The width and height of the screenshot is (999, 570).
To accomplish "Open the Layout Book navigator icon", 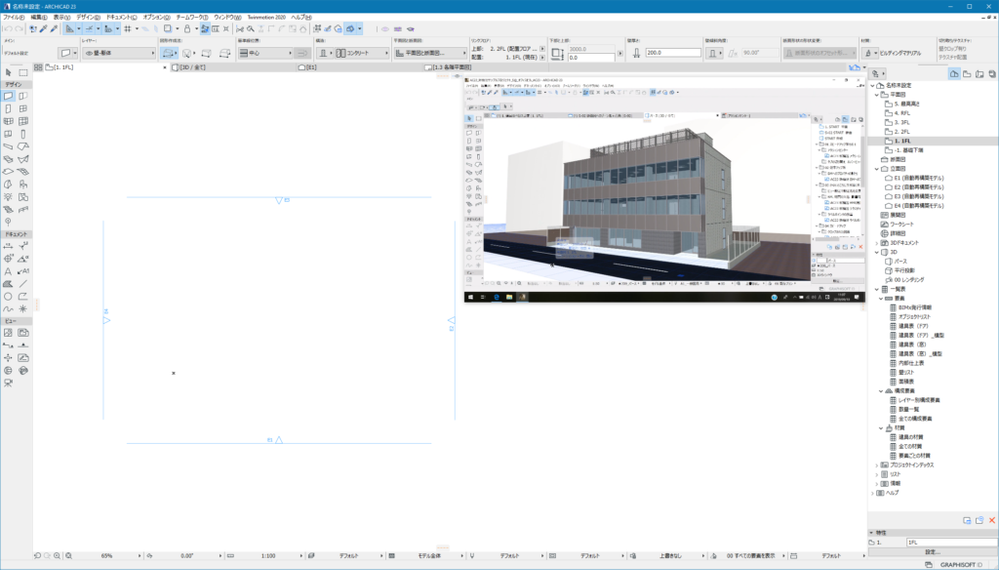I will coord(979,74).
